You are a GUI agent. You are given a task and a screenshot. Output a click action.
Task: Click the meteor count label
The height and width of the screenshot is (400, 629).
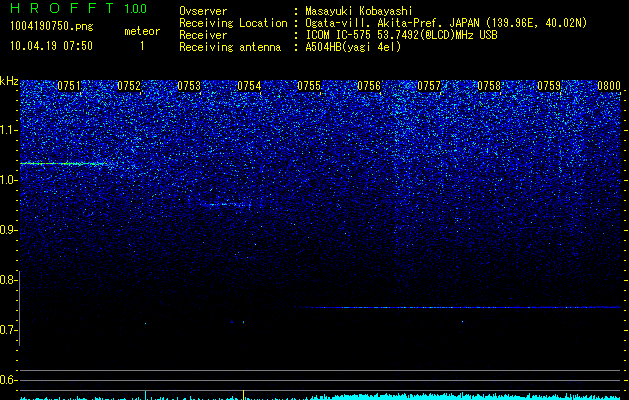(142, 31)
